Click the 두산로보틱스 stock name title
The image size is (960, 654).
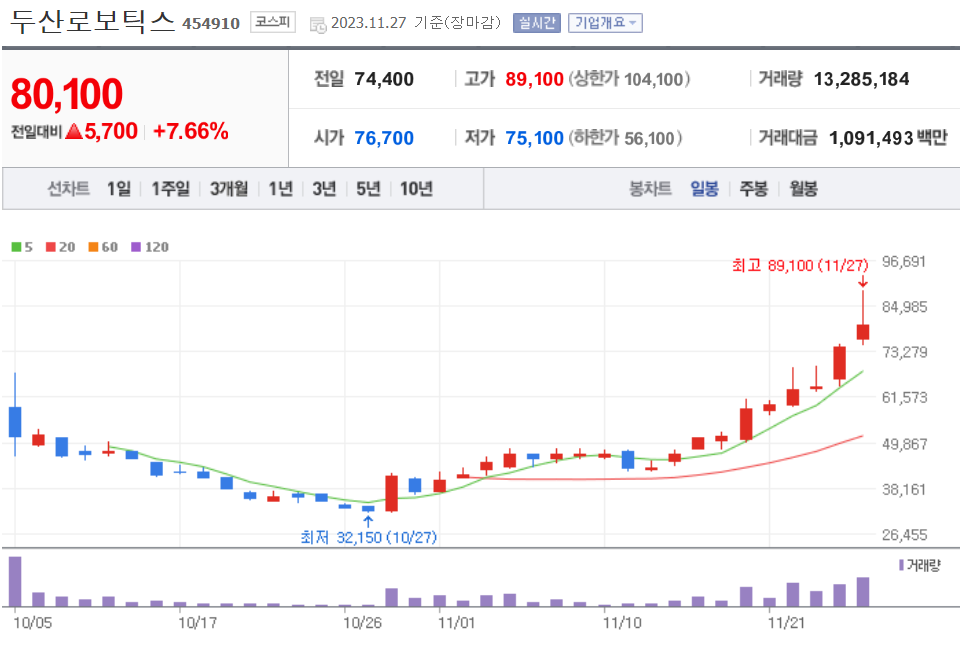coord(93,21)
